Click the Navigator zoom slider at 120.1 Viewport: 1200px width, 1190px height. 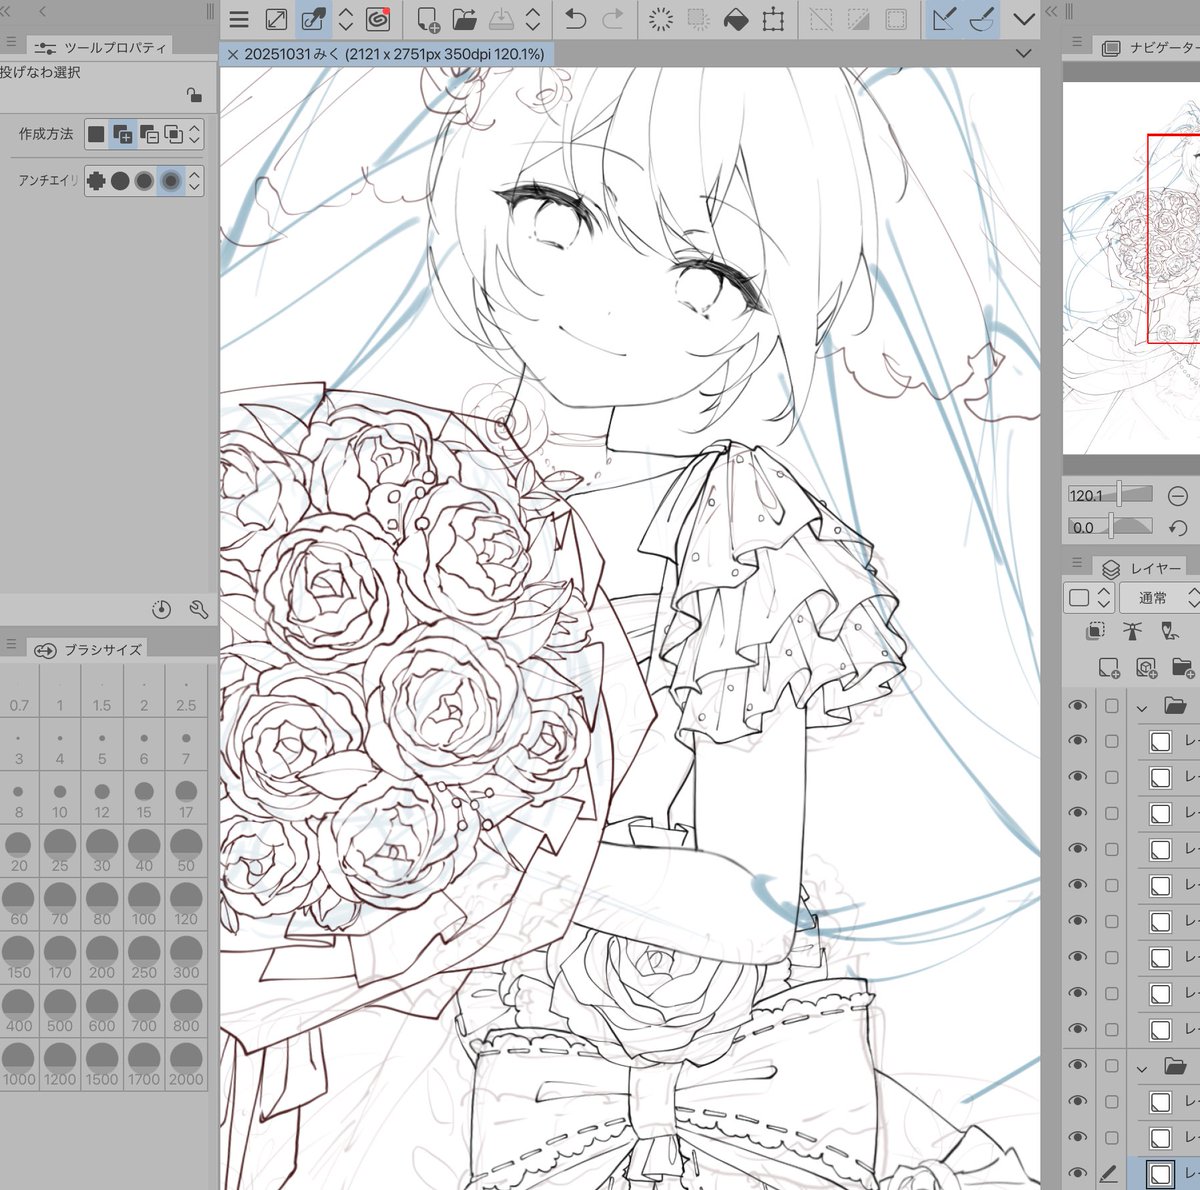(x=1110, y=495)
